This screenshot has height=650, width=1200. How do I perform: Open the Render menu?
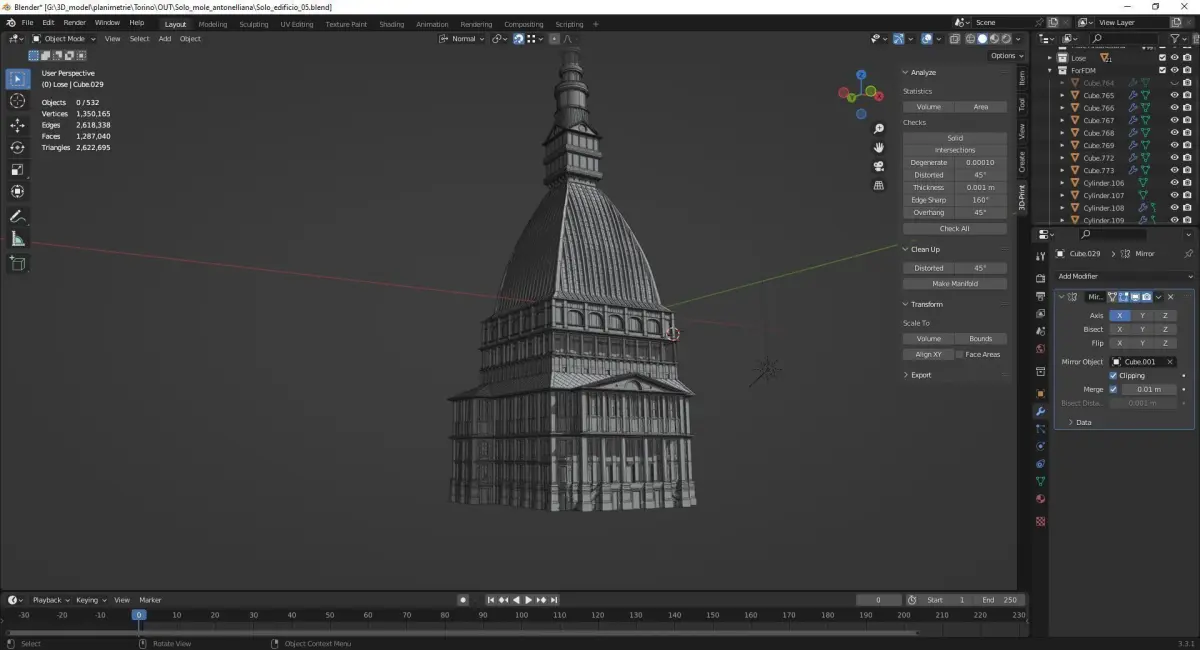pos(75,22)
